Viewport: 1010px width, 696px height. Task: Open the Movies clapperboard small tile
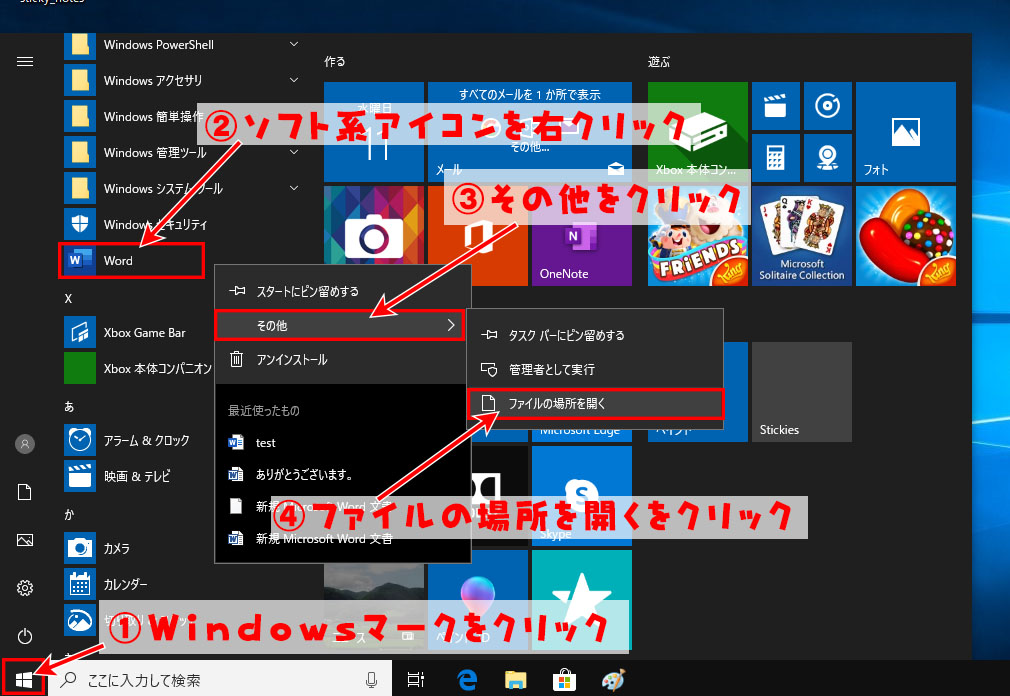coord(776,106)
